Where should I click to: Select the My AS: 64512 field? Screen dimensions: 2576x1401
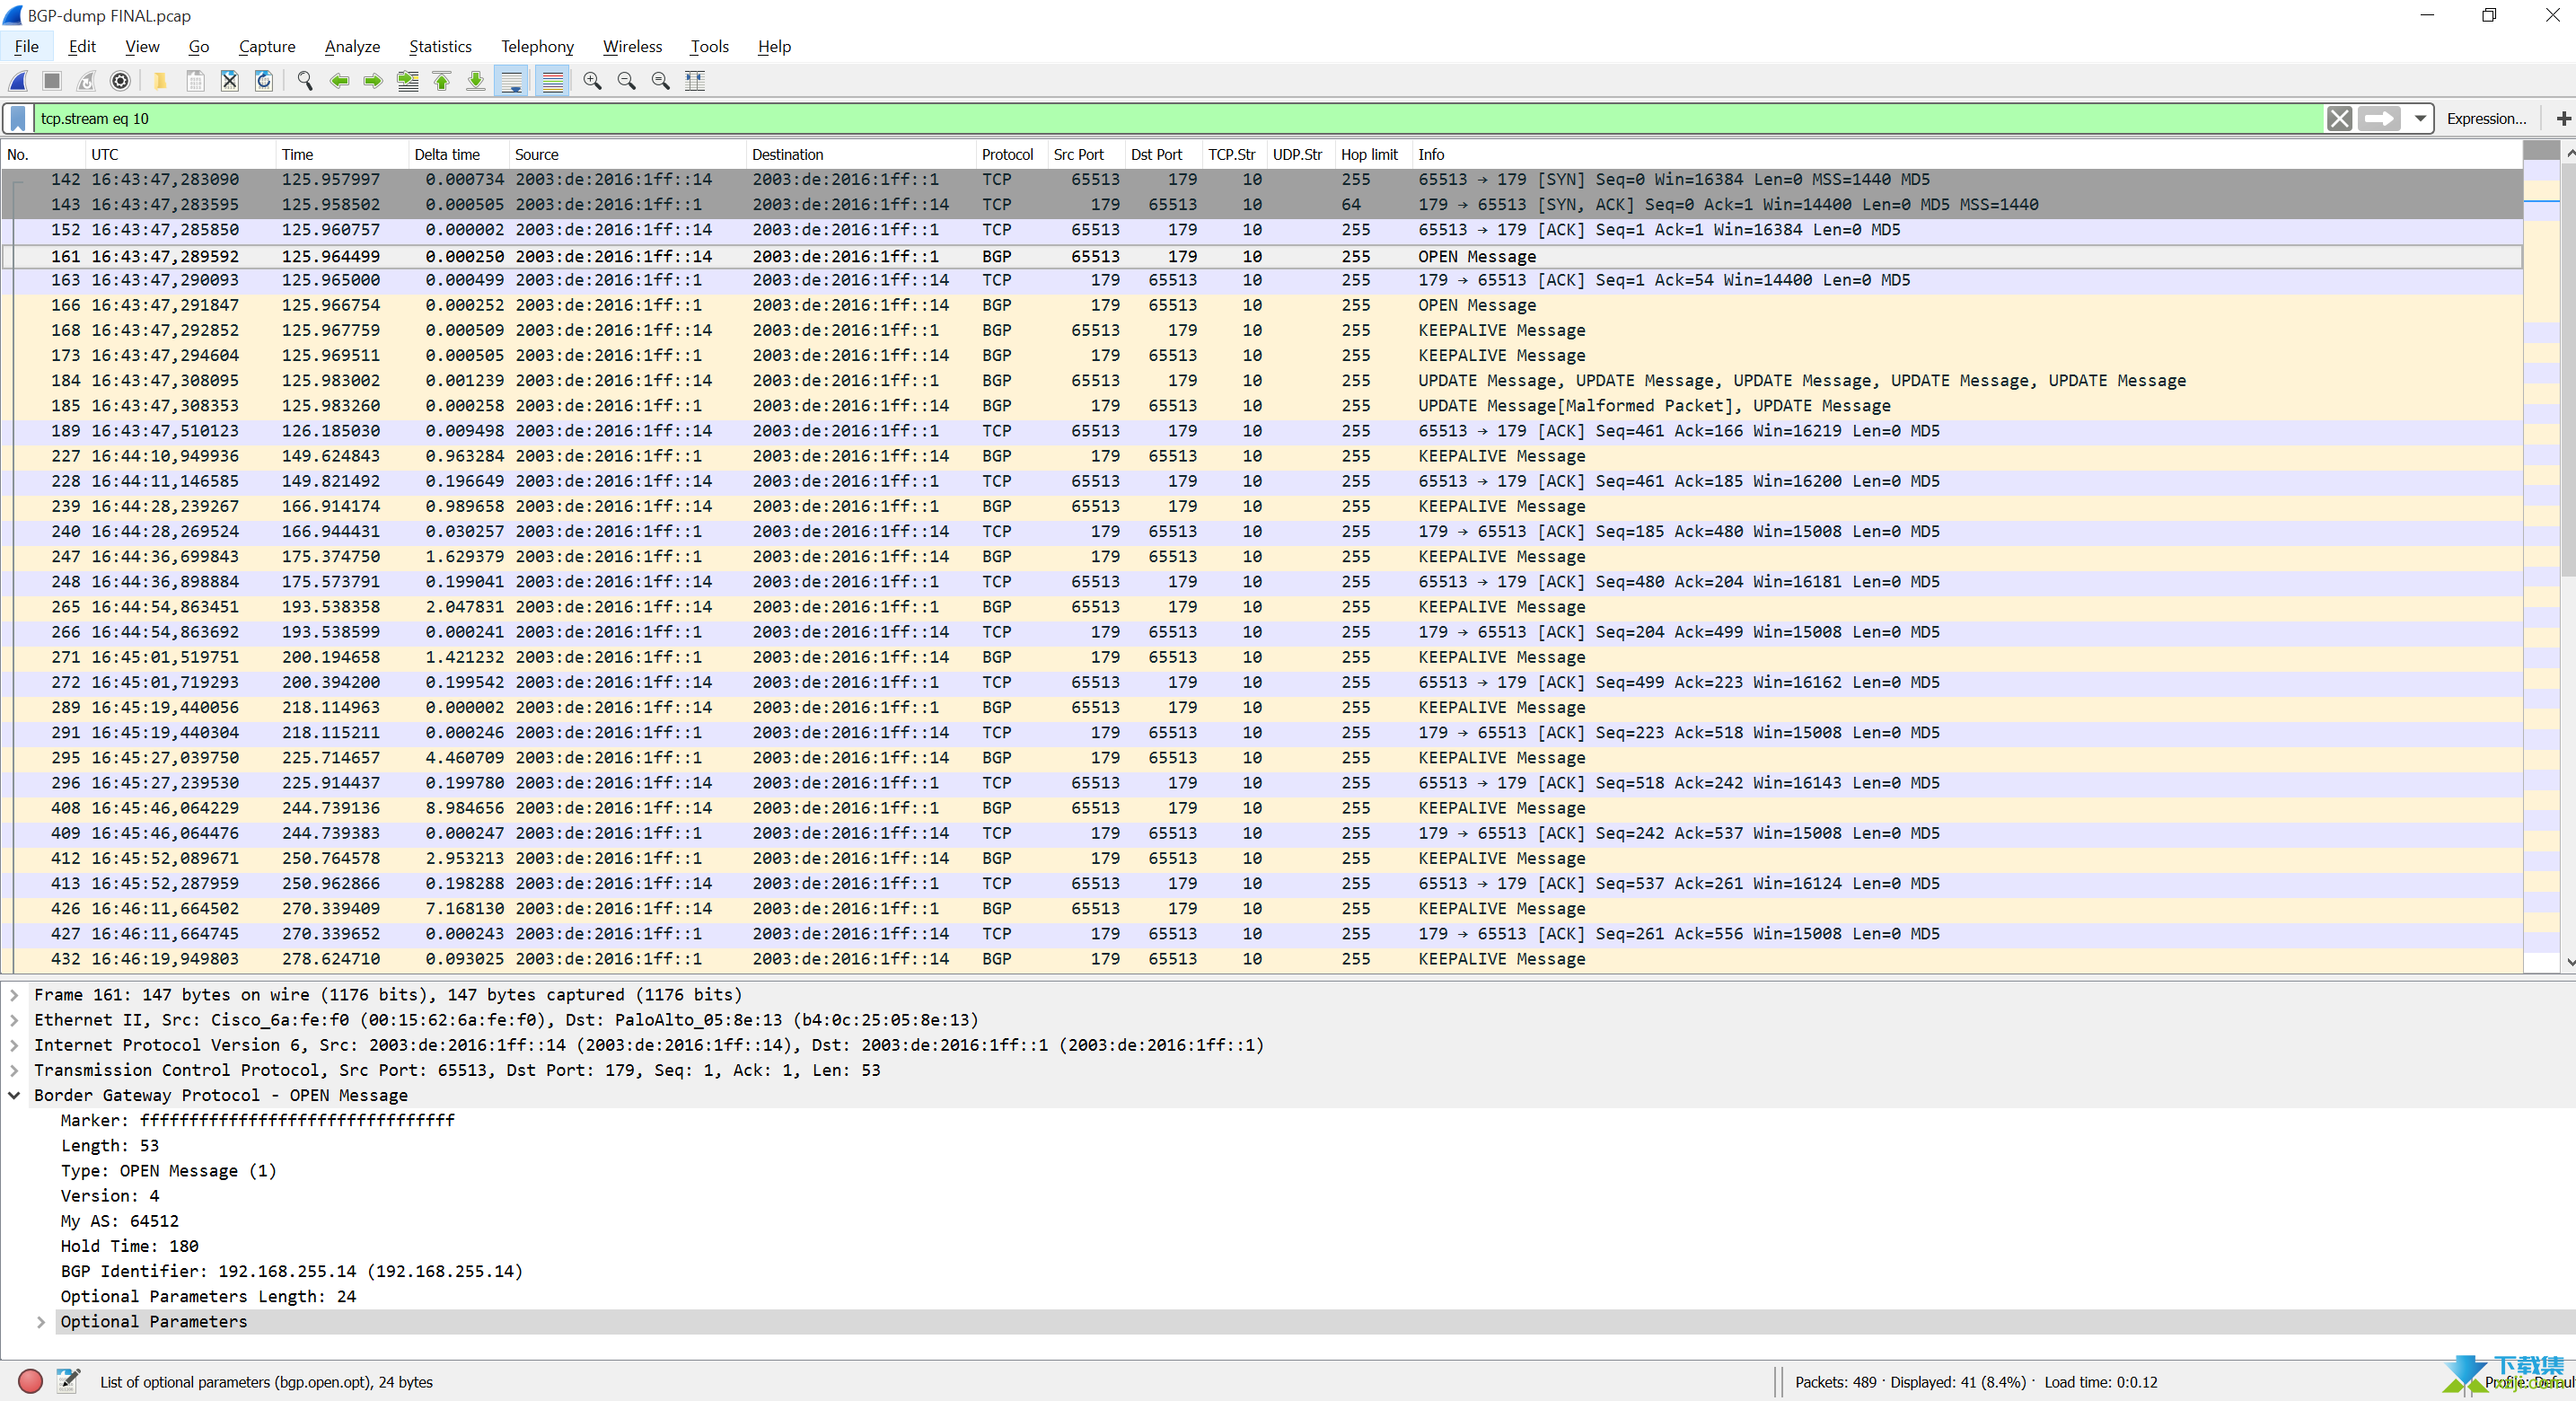[120, 1221]
